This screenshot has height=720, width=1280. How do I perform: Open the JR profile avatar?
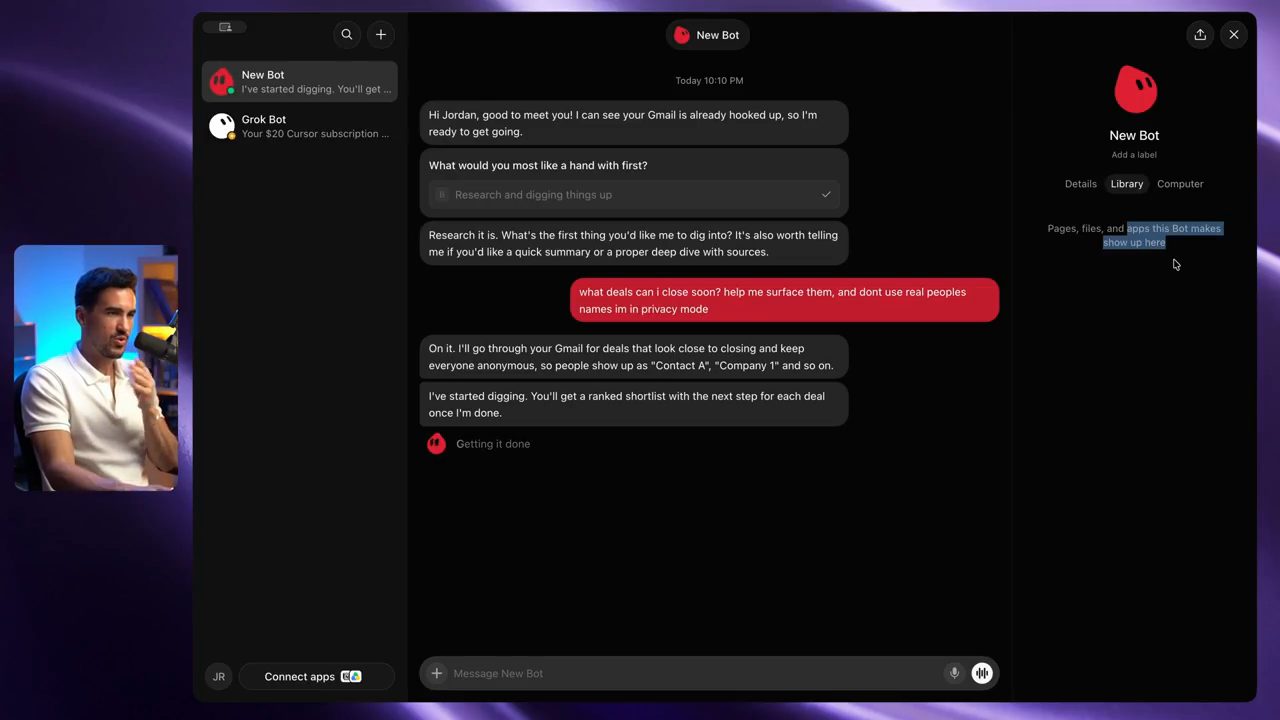point(219,677)
